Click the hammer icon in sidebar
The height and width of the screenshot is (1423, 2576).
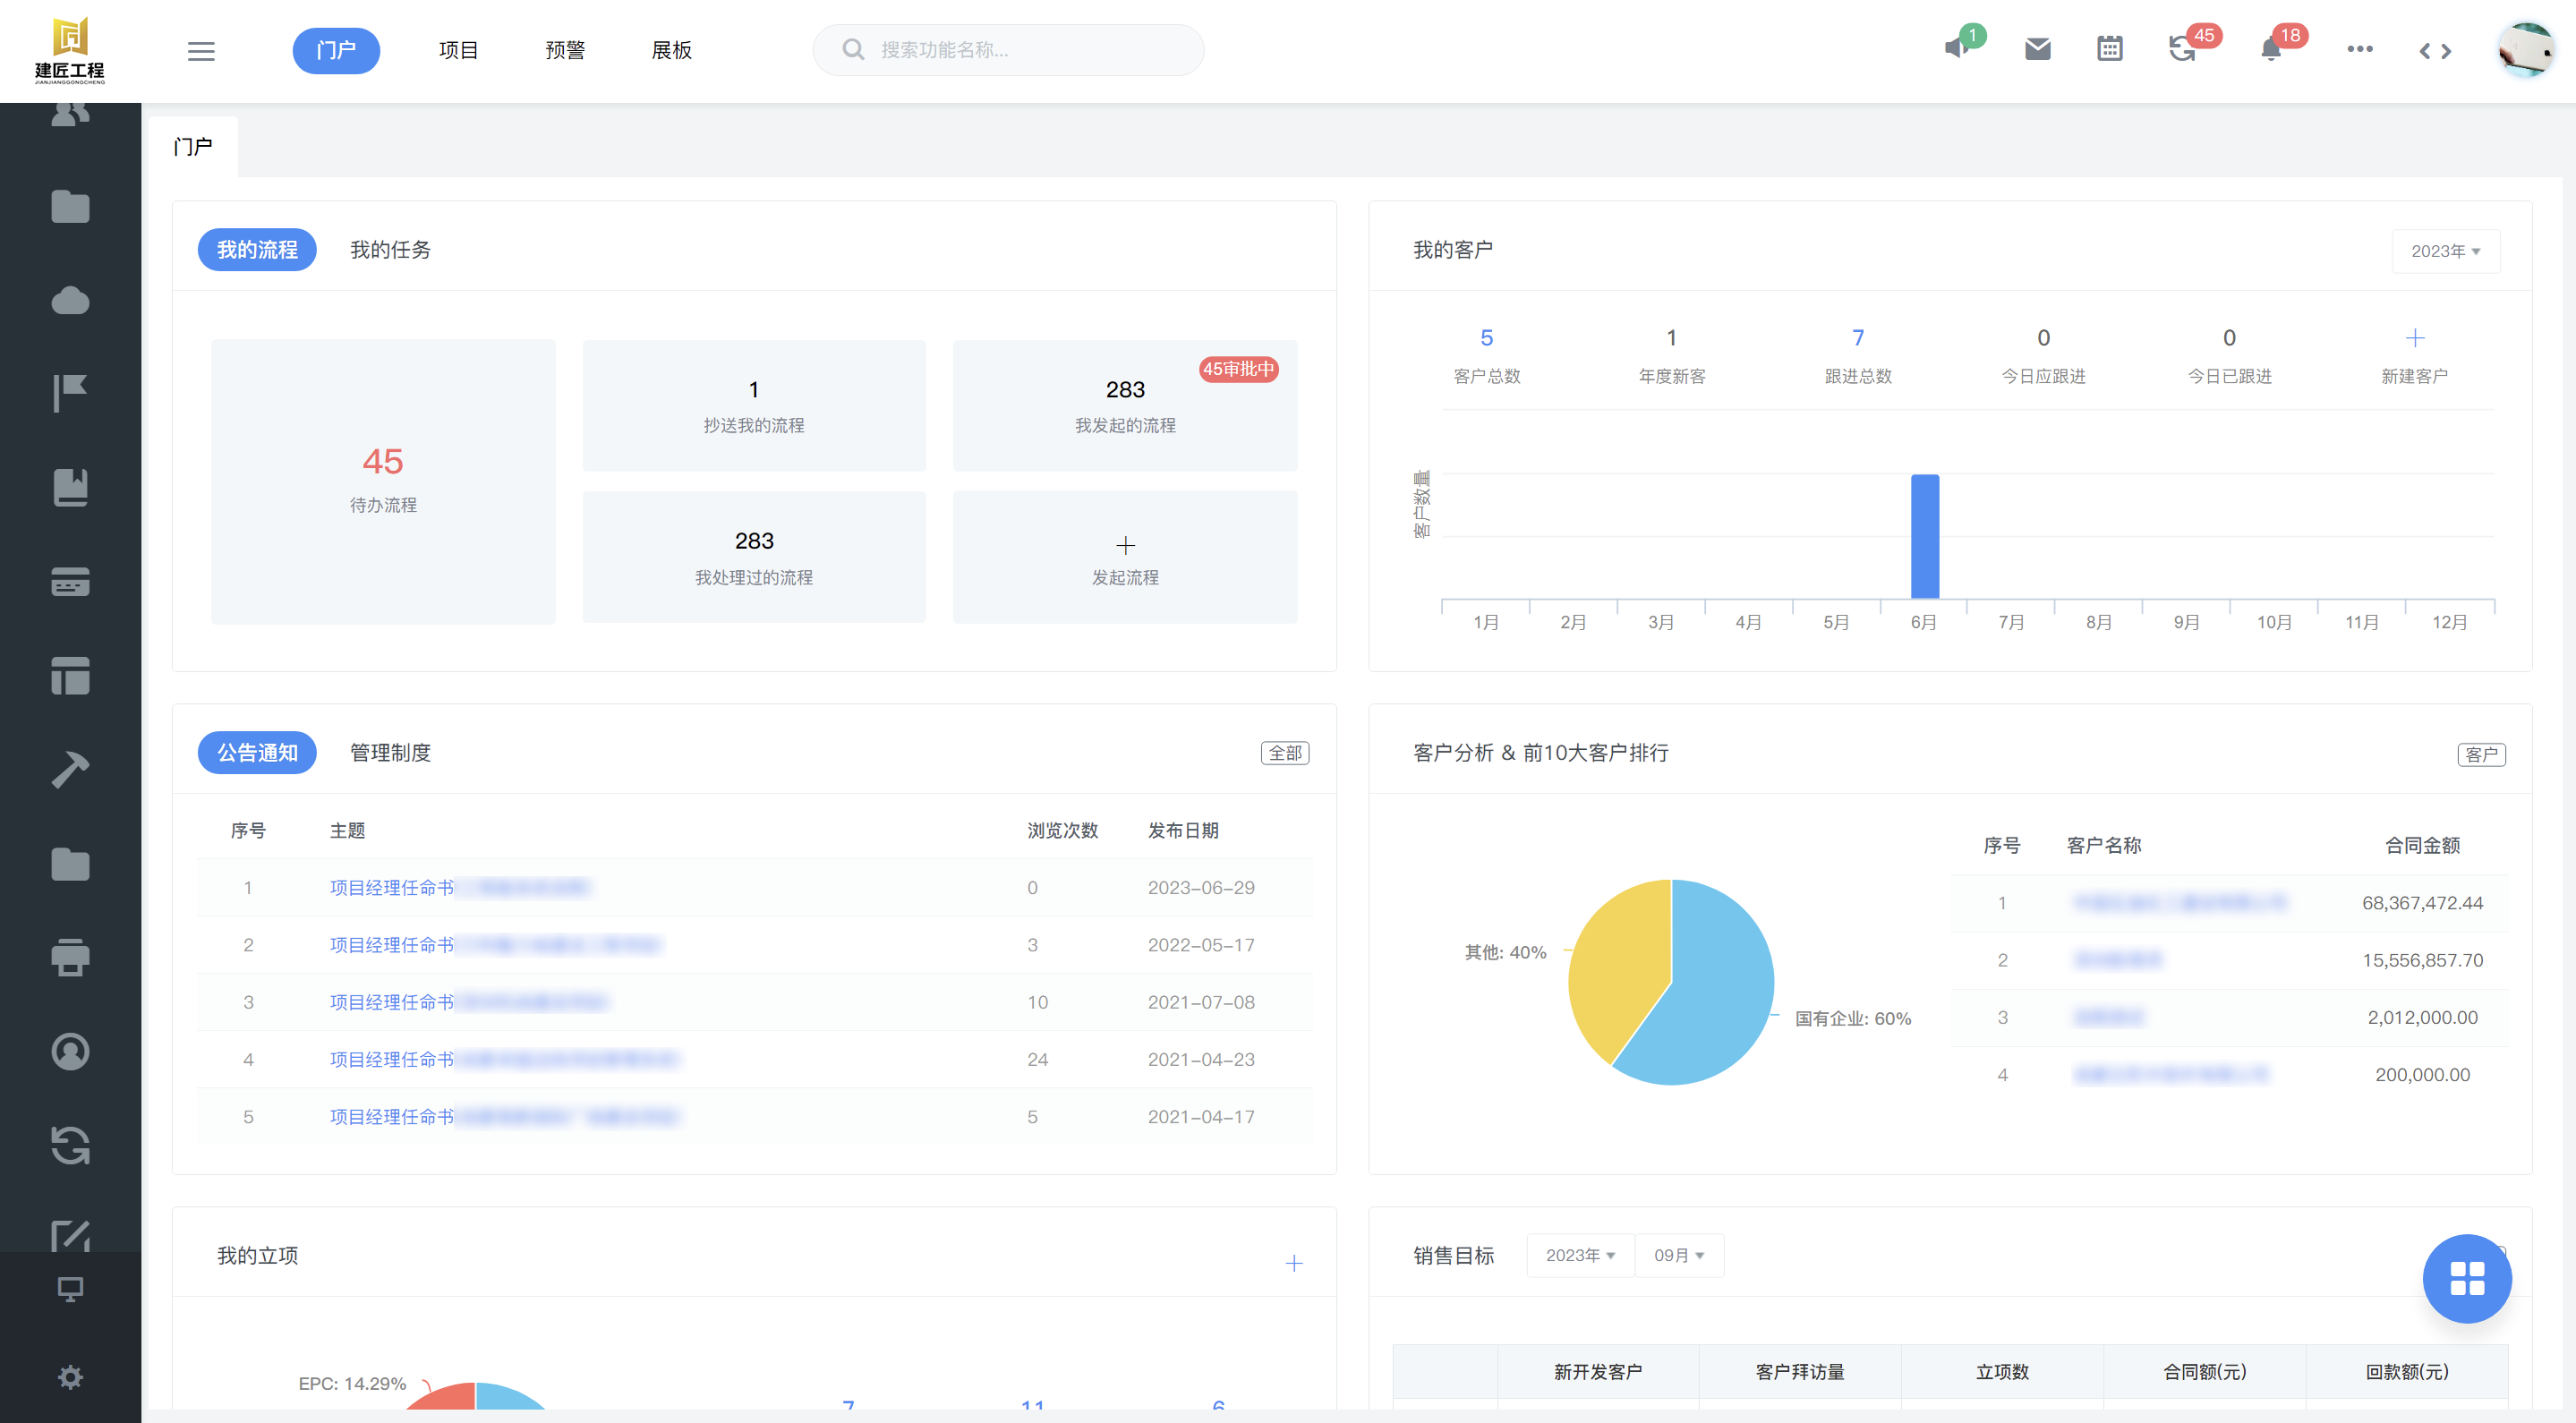coord(70,769)
